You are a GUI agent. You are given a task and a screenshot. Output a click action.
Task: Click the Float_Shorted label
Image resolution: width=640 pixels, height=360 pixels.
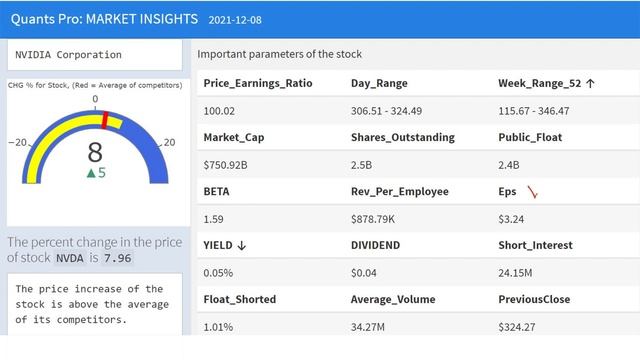240,300
